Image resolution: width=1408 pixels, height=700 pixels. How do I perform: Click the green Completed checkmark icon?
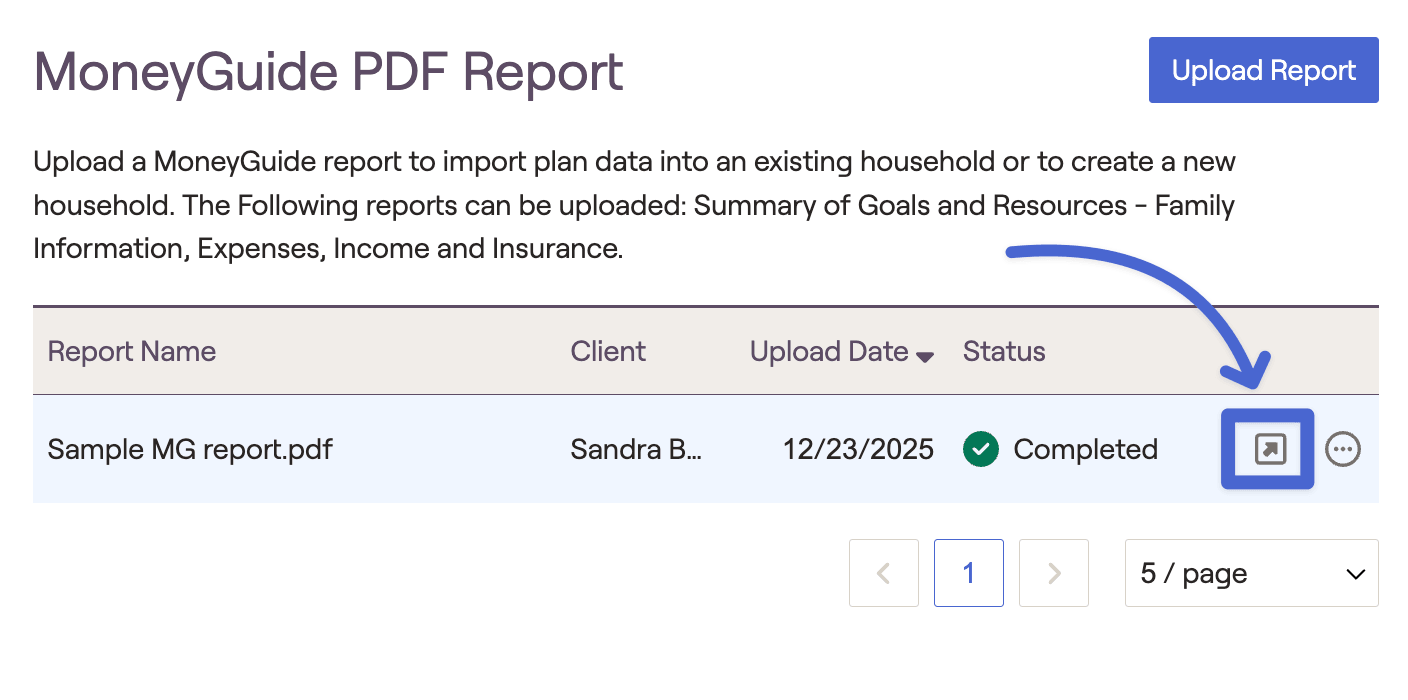coord(981,450)
